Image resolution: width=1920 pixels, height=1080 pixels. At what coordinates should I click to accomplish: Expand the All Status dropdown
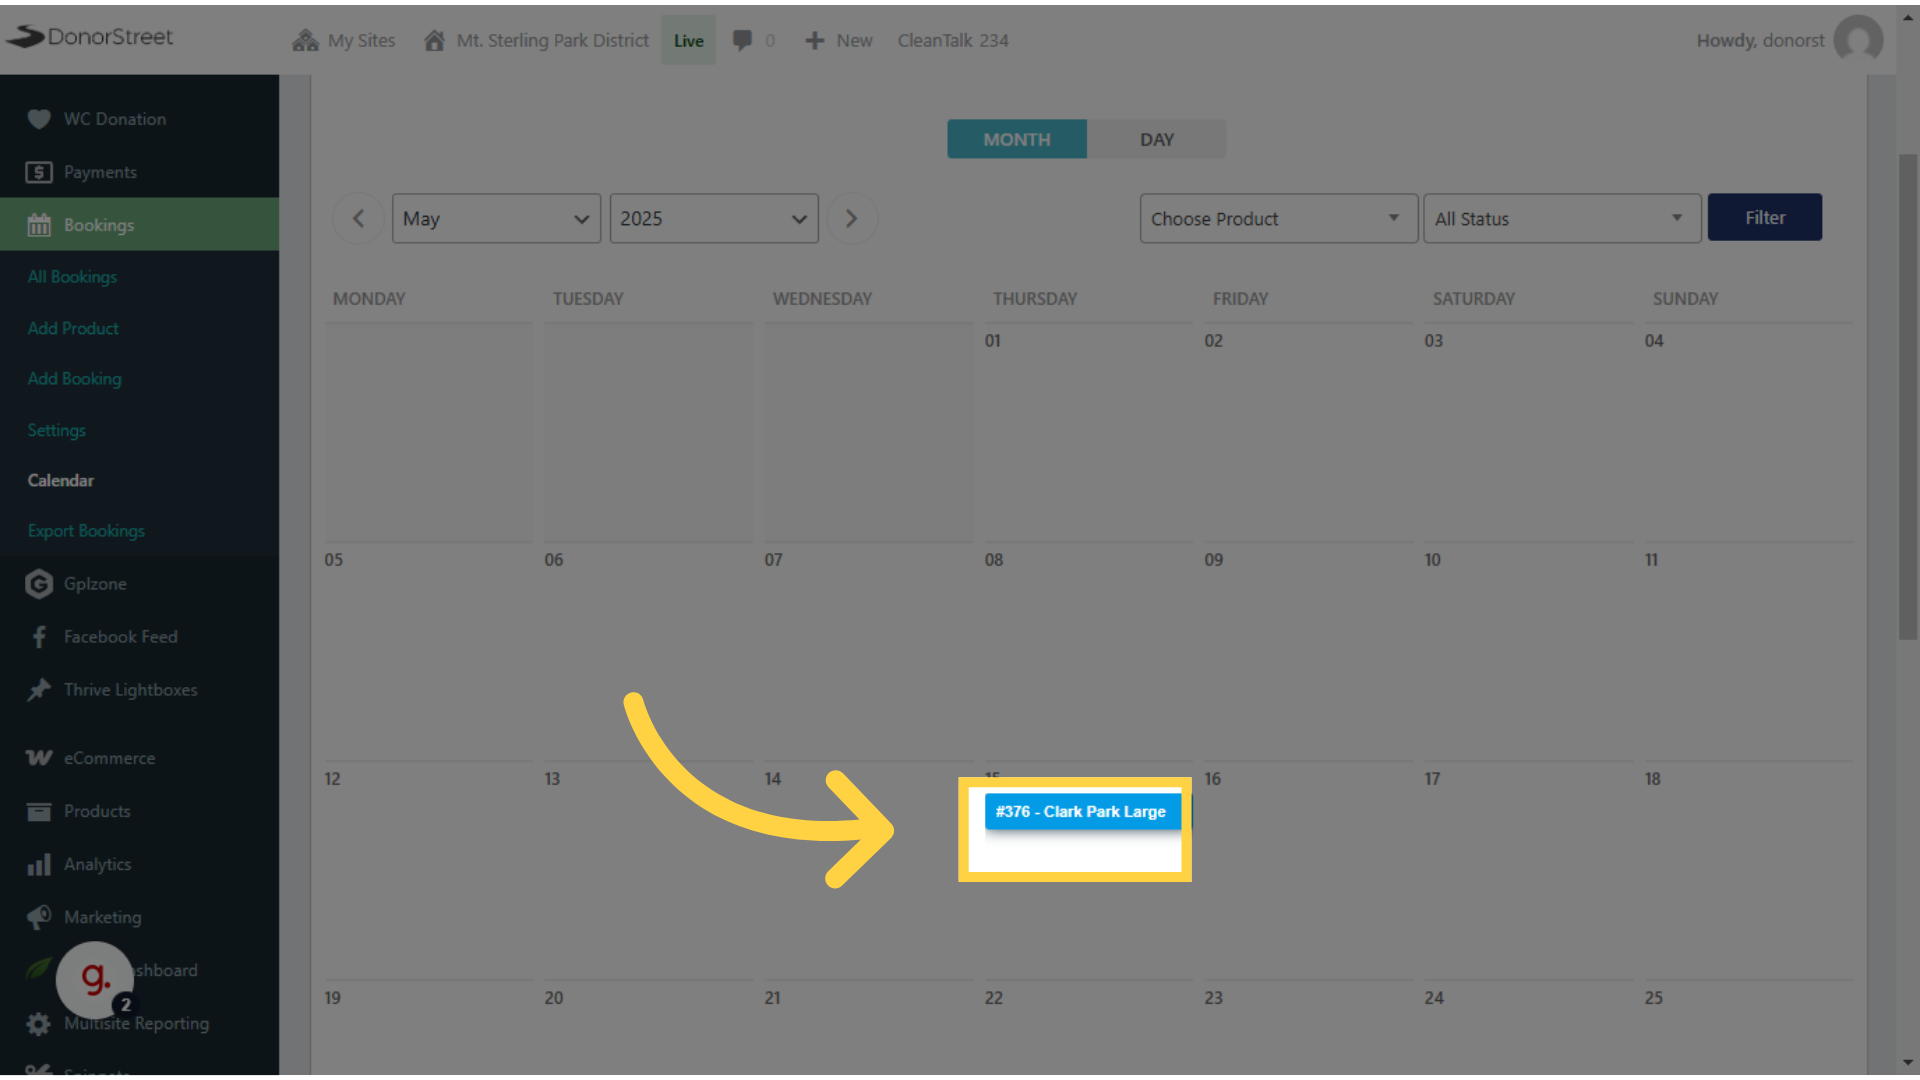[x=1562, y=218]
